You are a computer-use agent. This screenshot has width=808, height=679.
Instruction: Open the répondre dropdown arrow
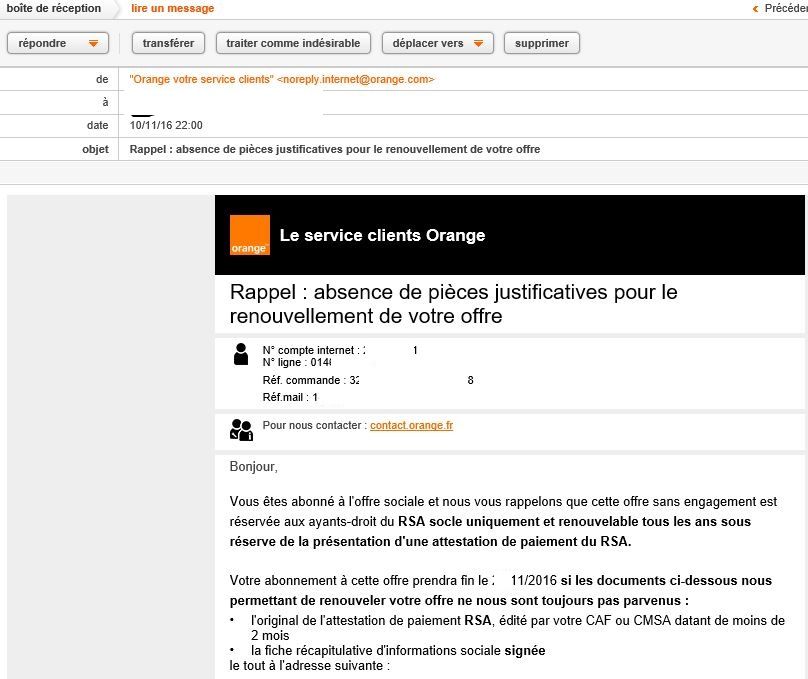pyautogui.click(x=93, y=43)
